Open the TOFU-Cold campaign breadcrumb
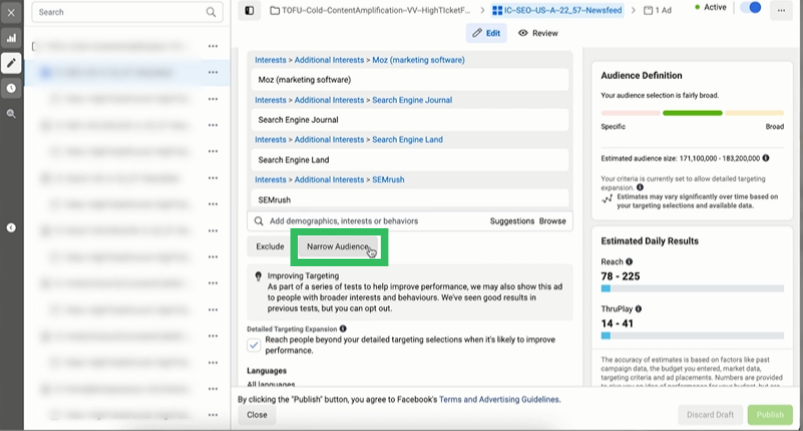This screenshot has height=431, width=803. coord(370,10)
